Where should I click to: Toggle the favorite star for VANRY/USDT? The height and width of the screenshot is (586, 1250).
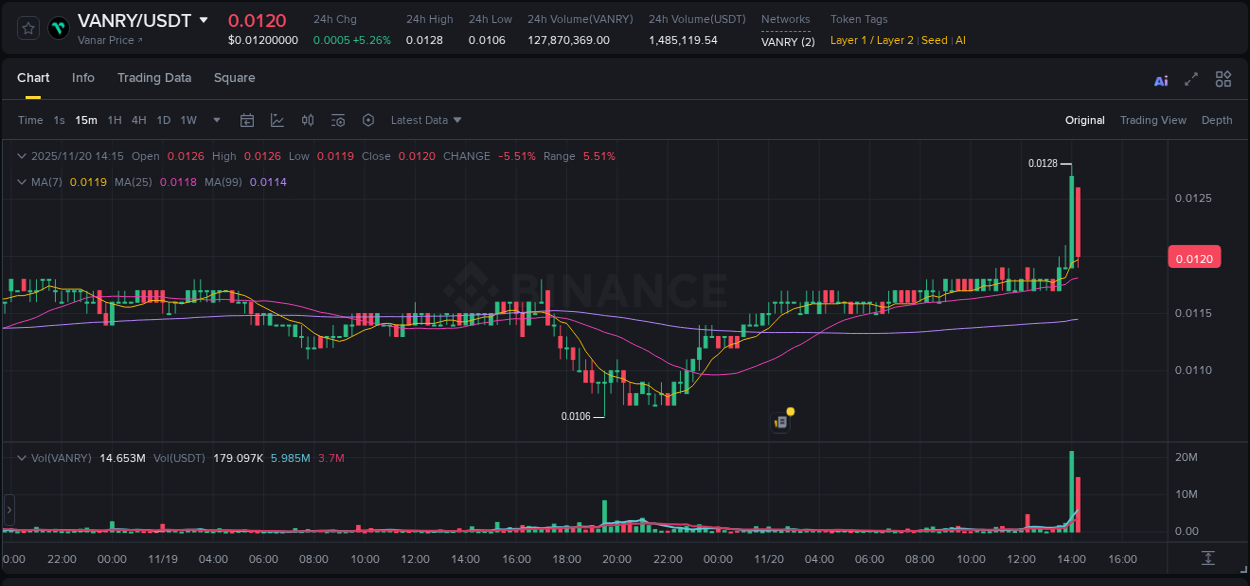click(28, 28)
